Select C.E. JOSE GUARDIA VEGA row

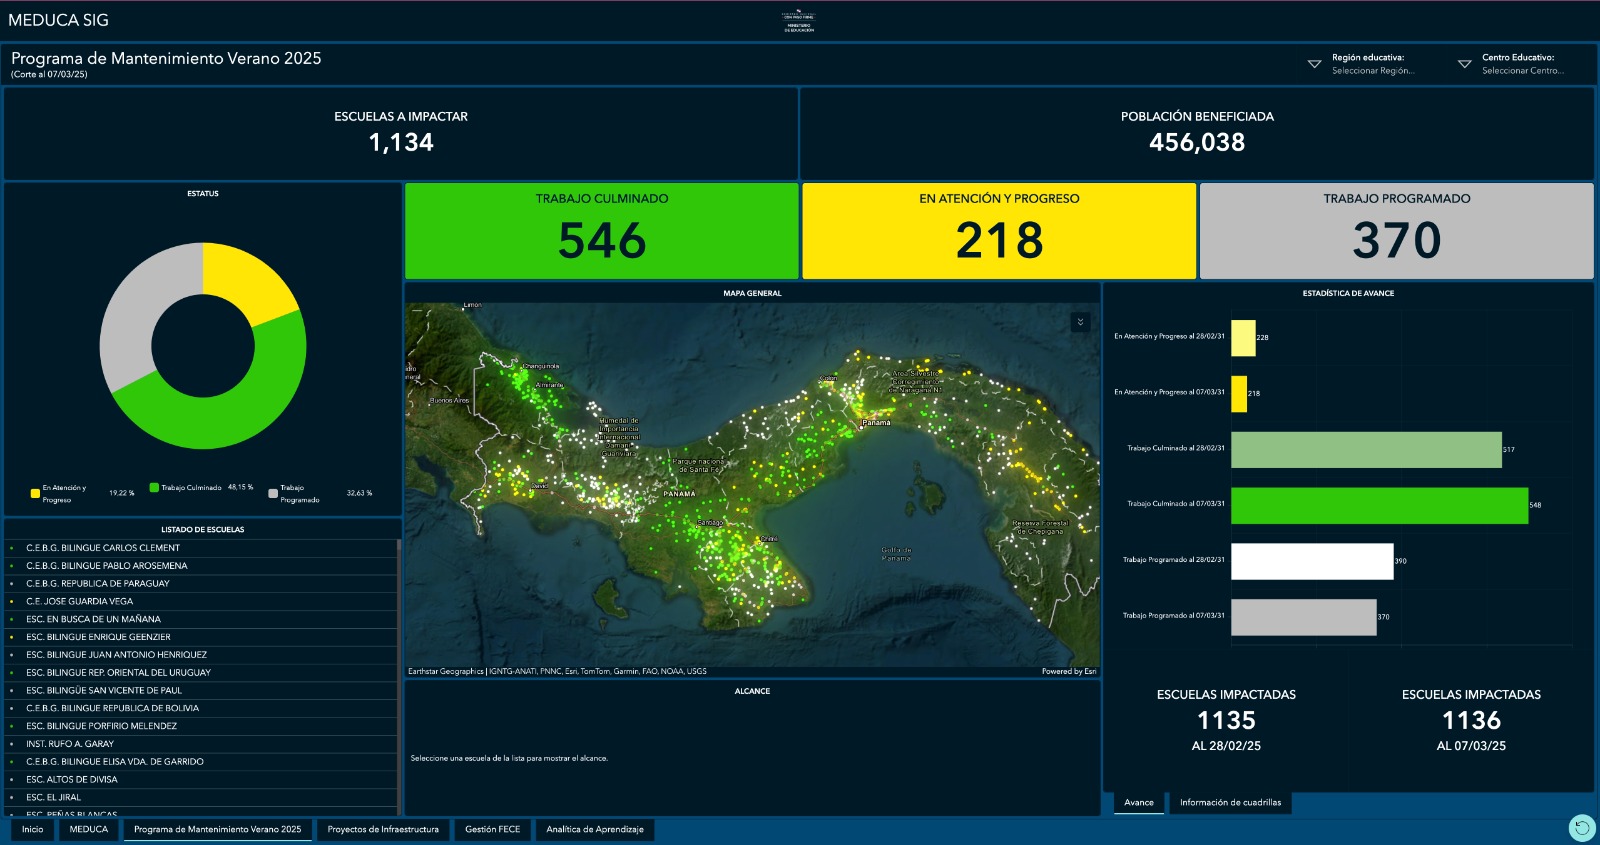(x=201, y=602)
